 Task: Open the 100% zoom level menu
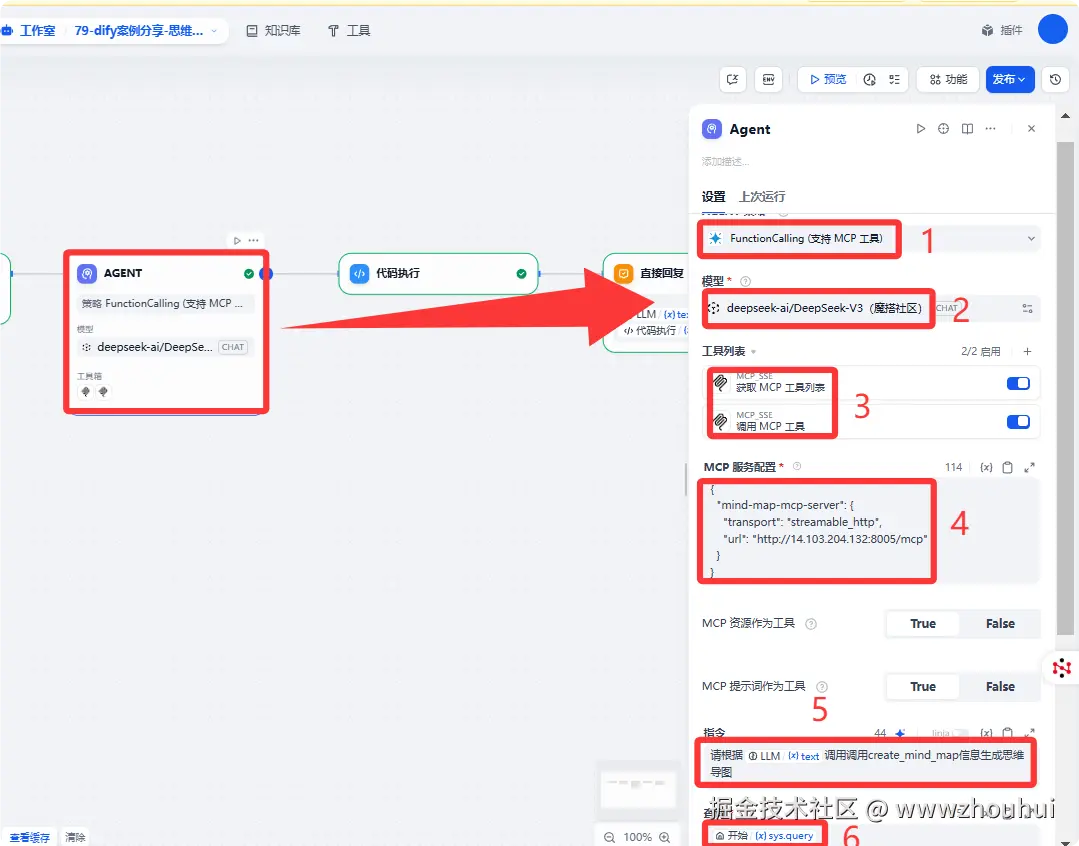637,837
